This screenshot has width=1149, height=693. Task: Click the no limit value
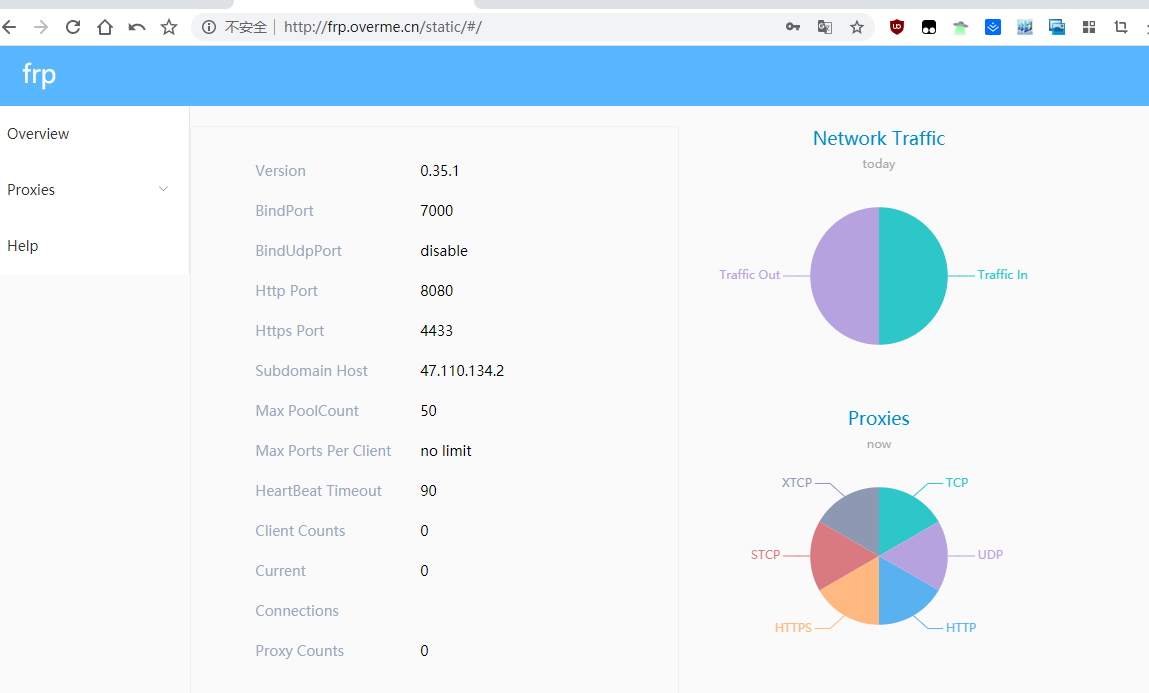[x=446, y=451]
